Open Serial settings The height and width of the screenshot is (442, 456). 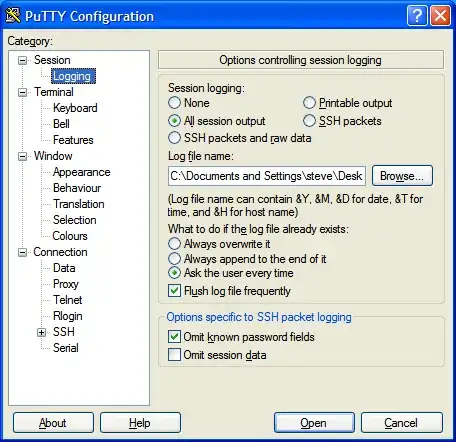coord(66,348)
